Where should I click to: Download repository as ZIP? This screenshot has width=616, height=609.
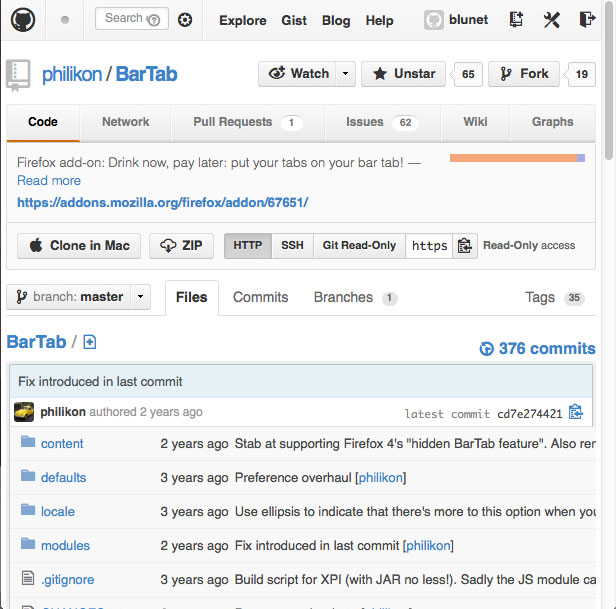(x=182, y=246)
